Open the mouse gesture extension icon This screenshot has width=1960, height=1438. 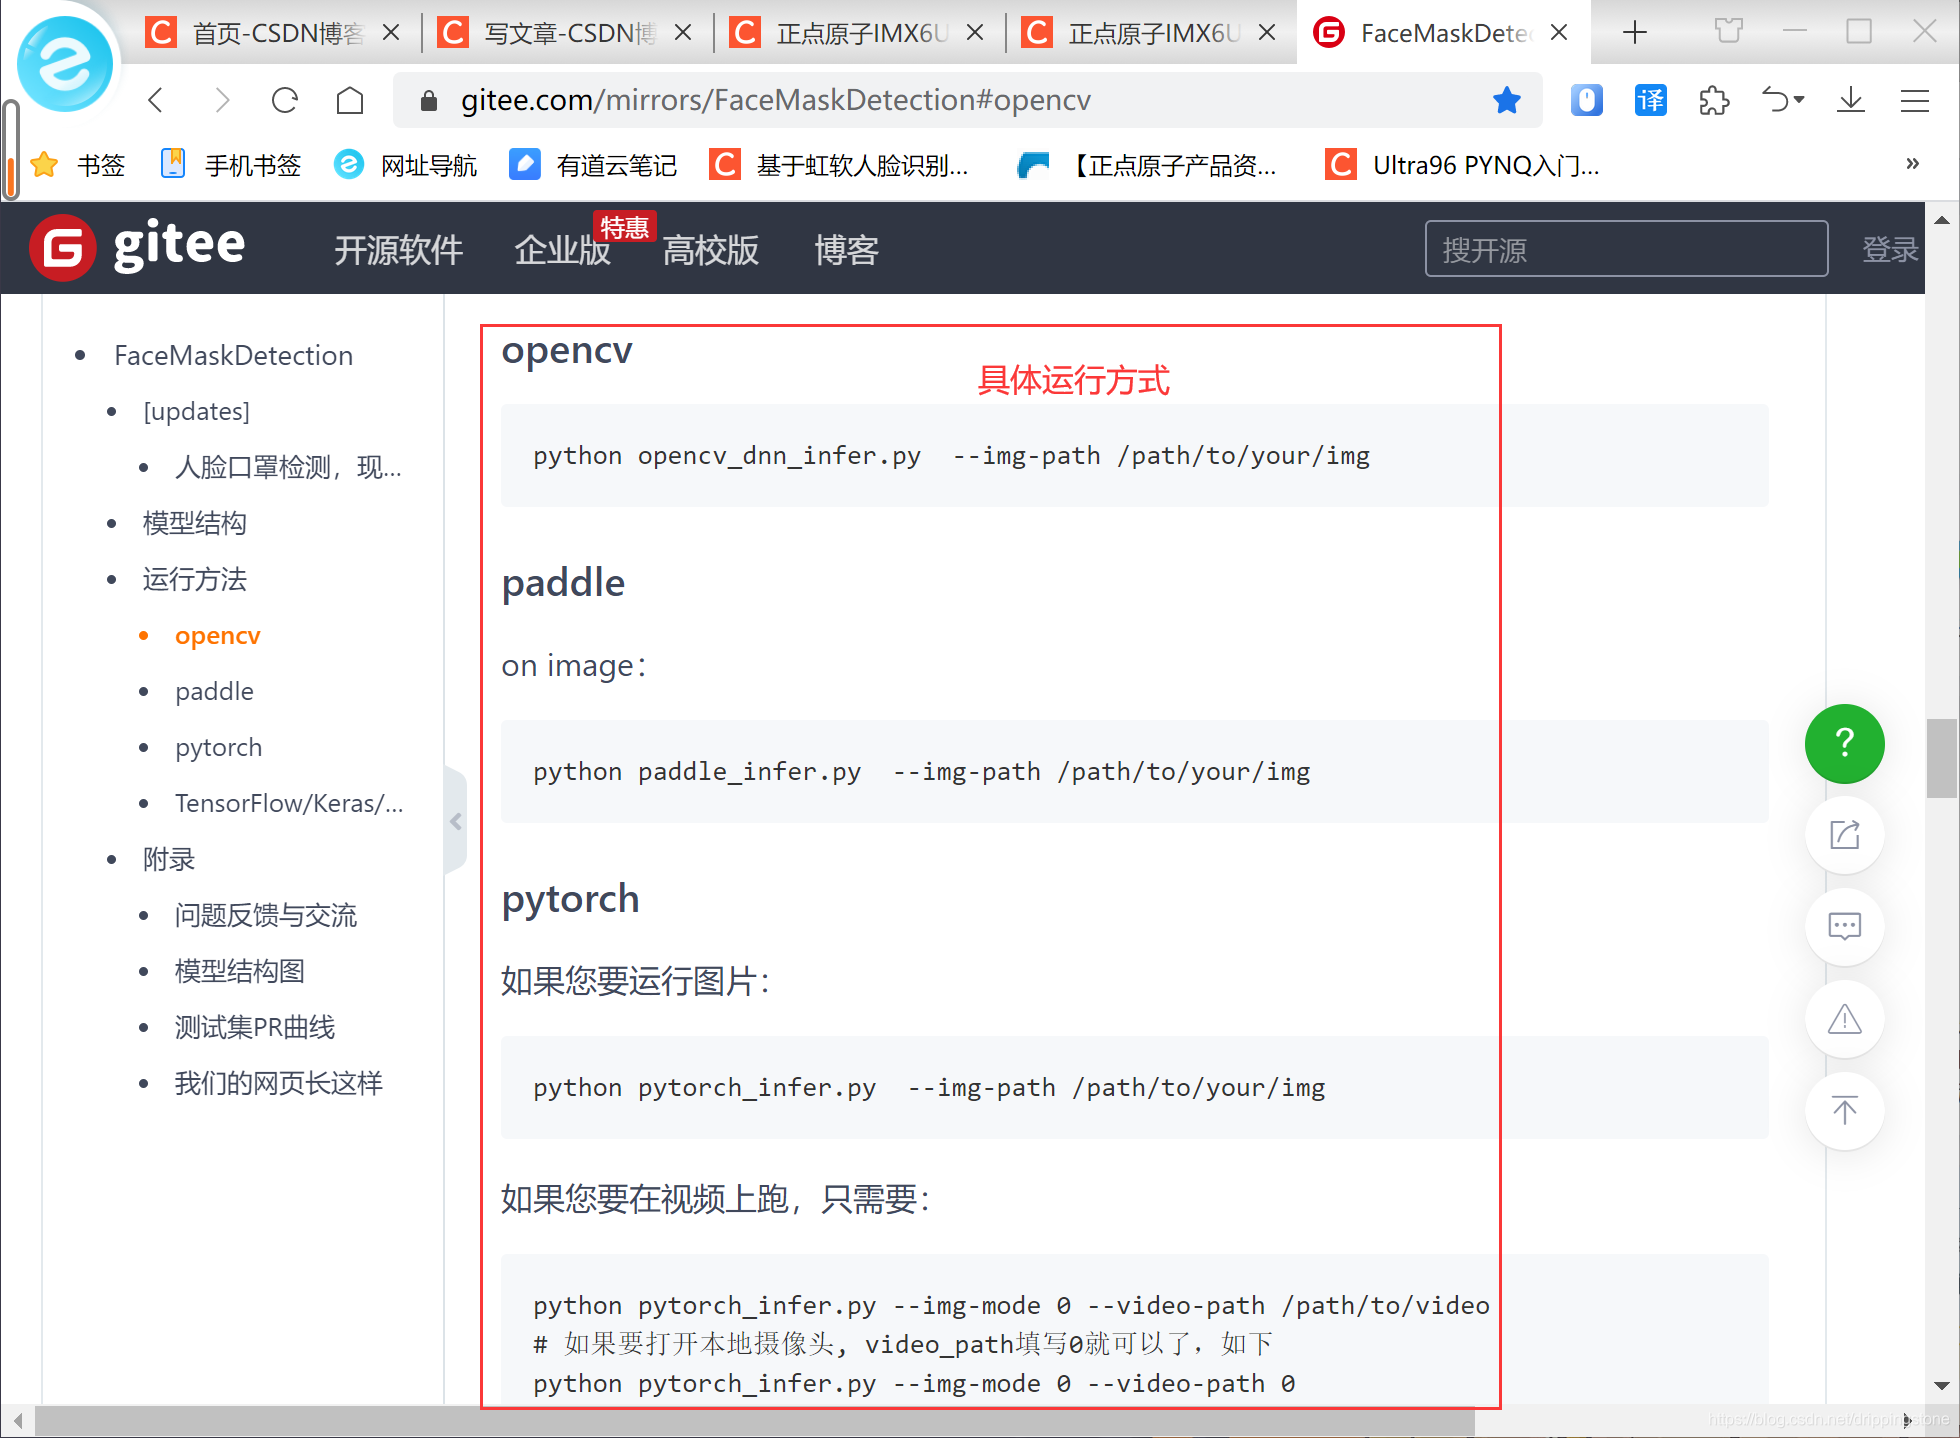point(1587,100)
